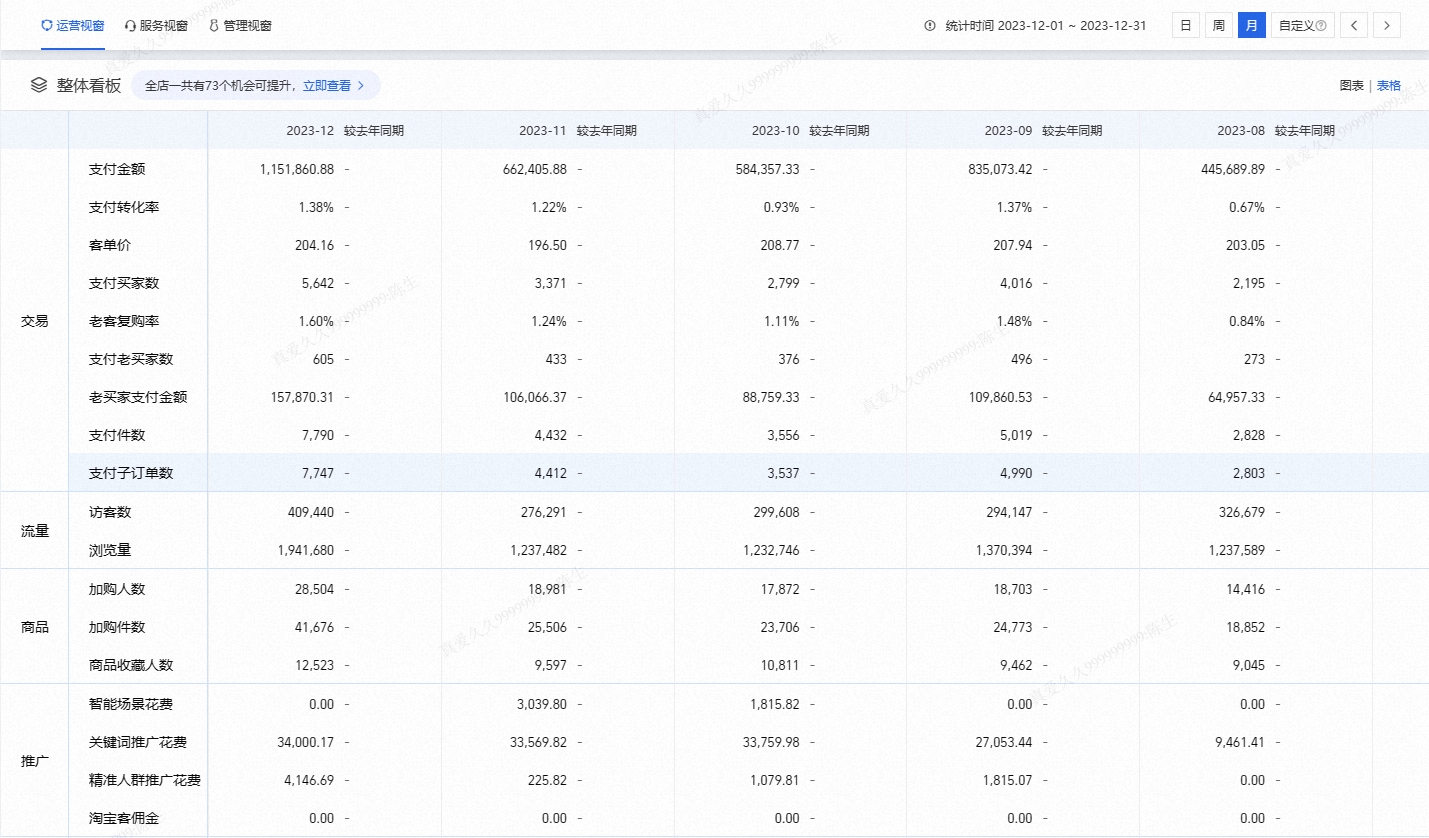Click the person icon beside 管理视窗
Viewport: 1429px width, 838px height.
coord(214,26)
